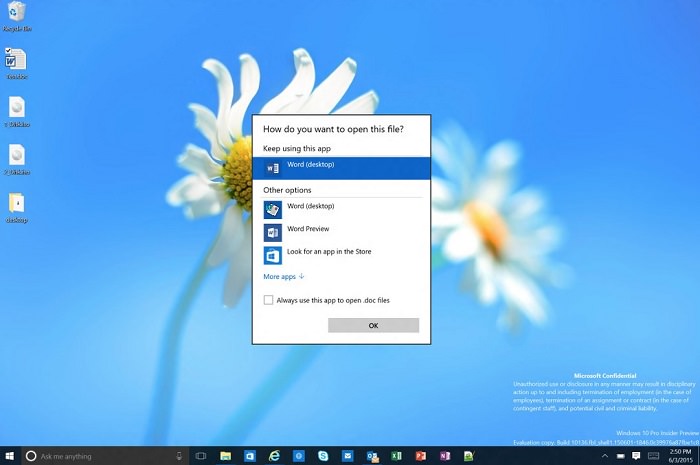Viewport: 700px width, 465px height.
Task: Show hidden system tray icons chevron
Action: click(604, 456)
